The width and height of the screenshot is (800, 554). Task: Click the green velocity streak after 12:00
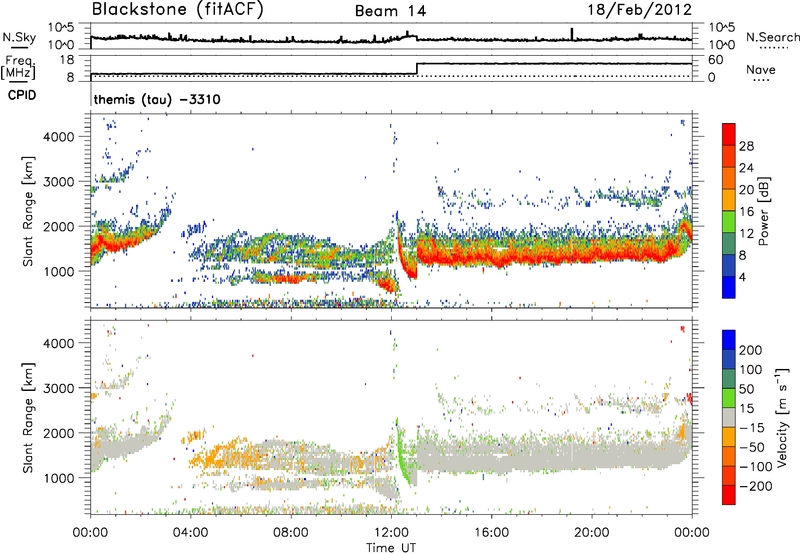[402, 451]
